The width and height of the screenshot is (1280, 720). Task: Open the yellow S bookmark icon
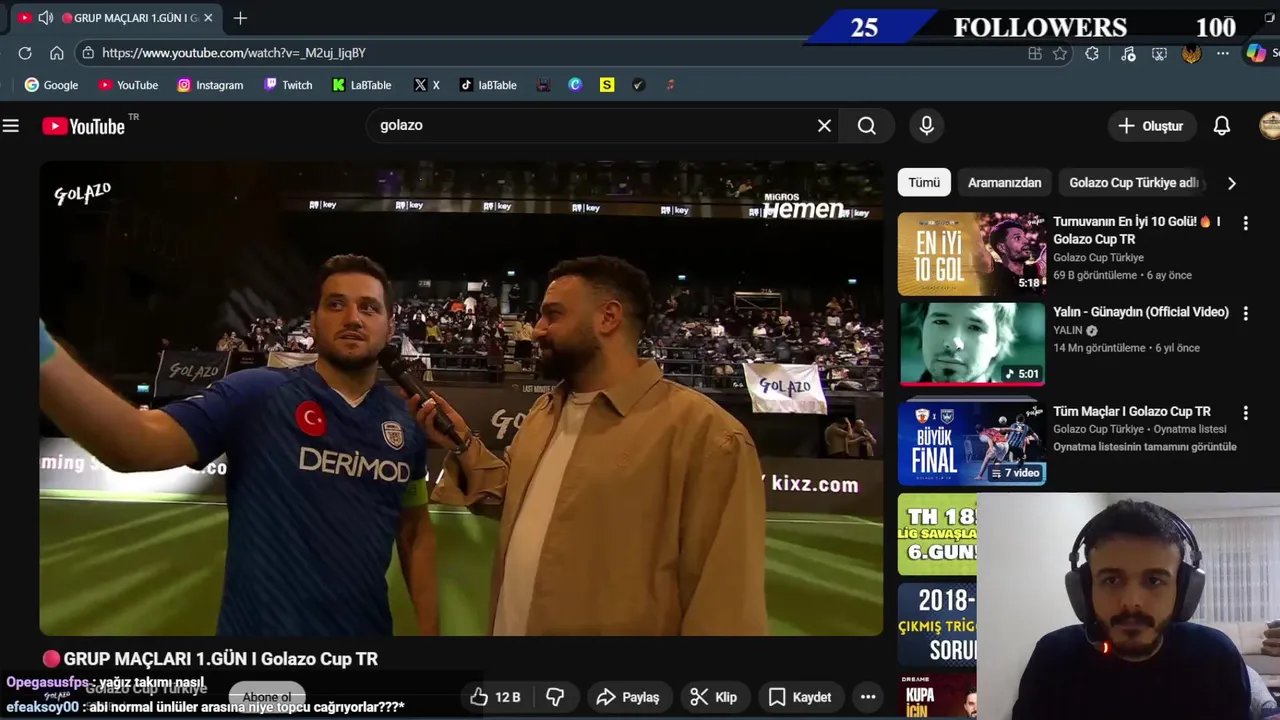tap(607, 85)
